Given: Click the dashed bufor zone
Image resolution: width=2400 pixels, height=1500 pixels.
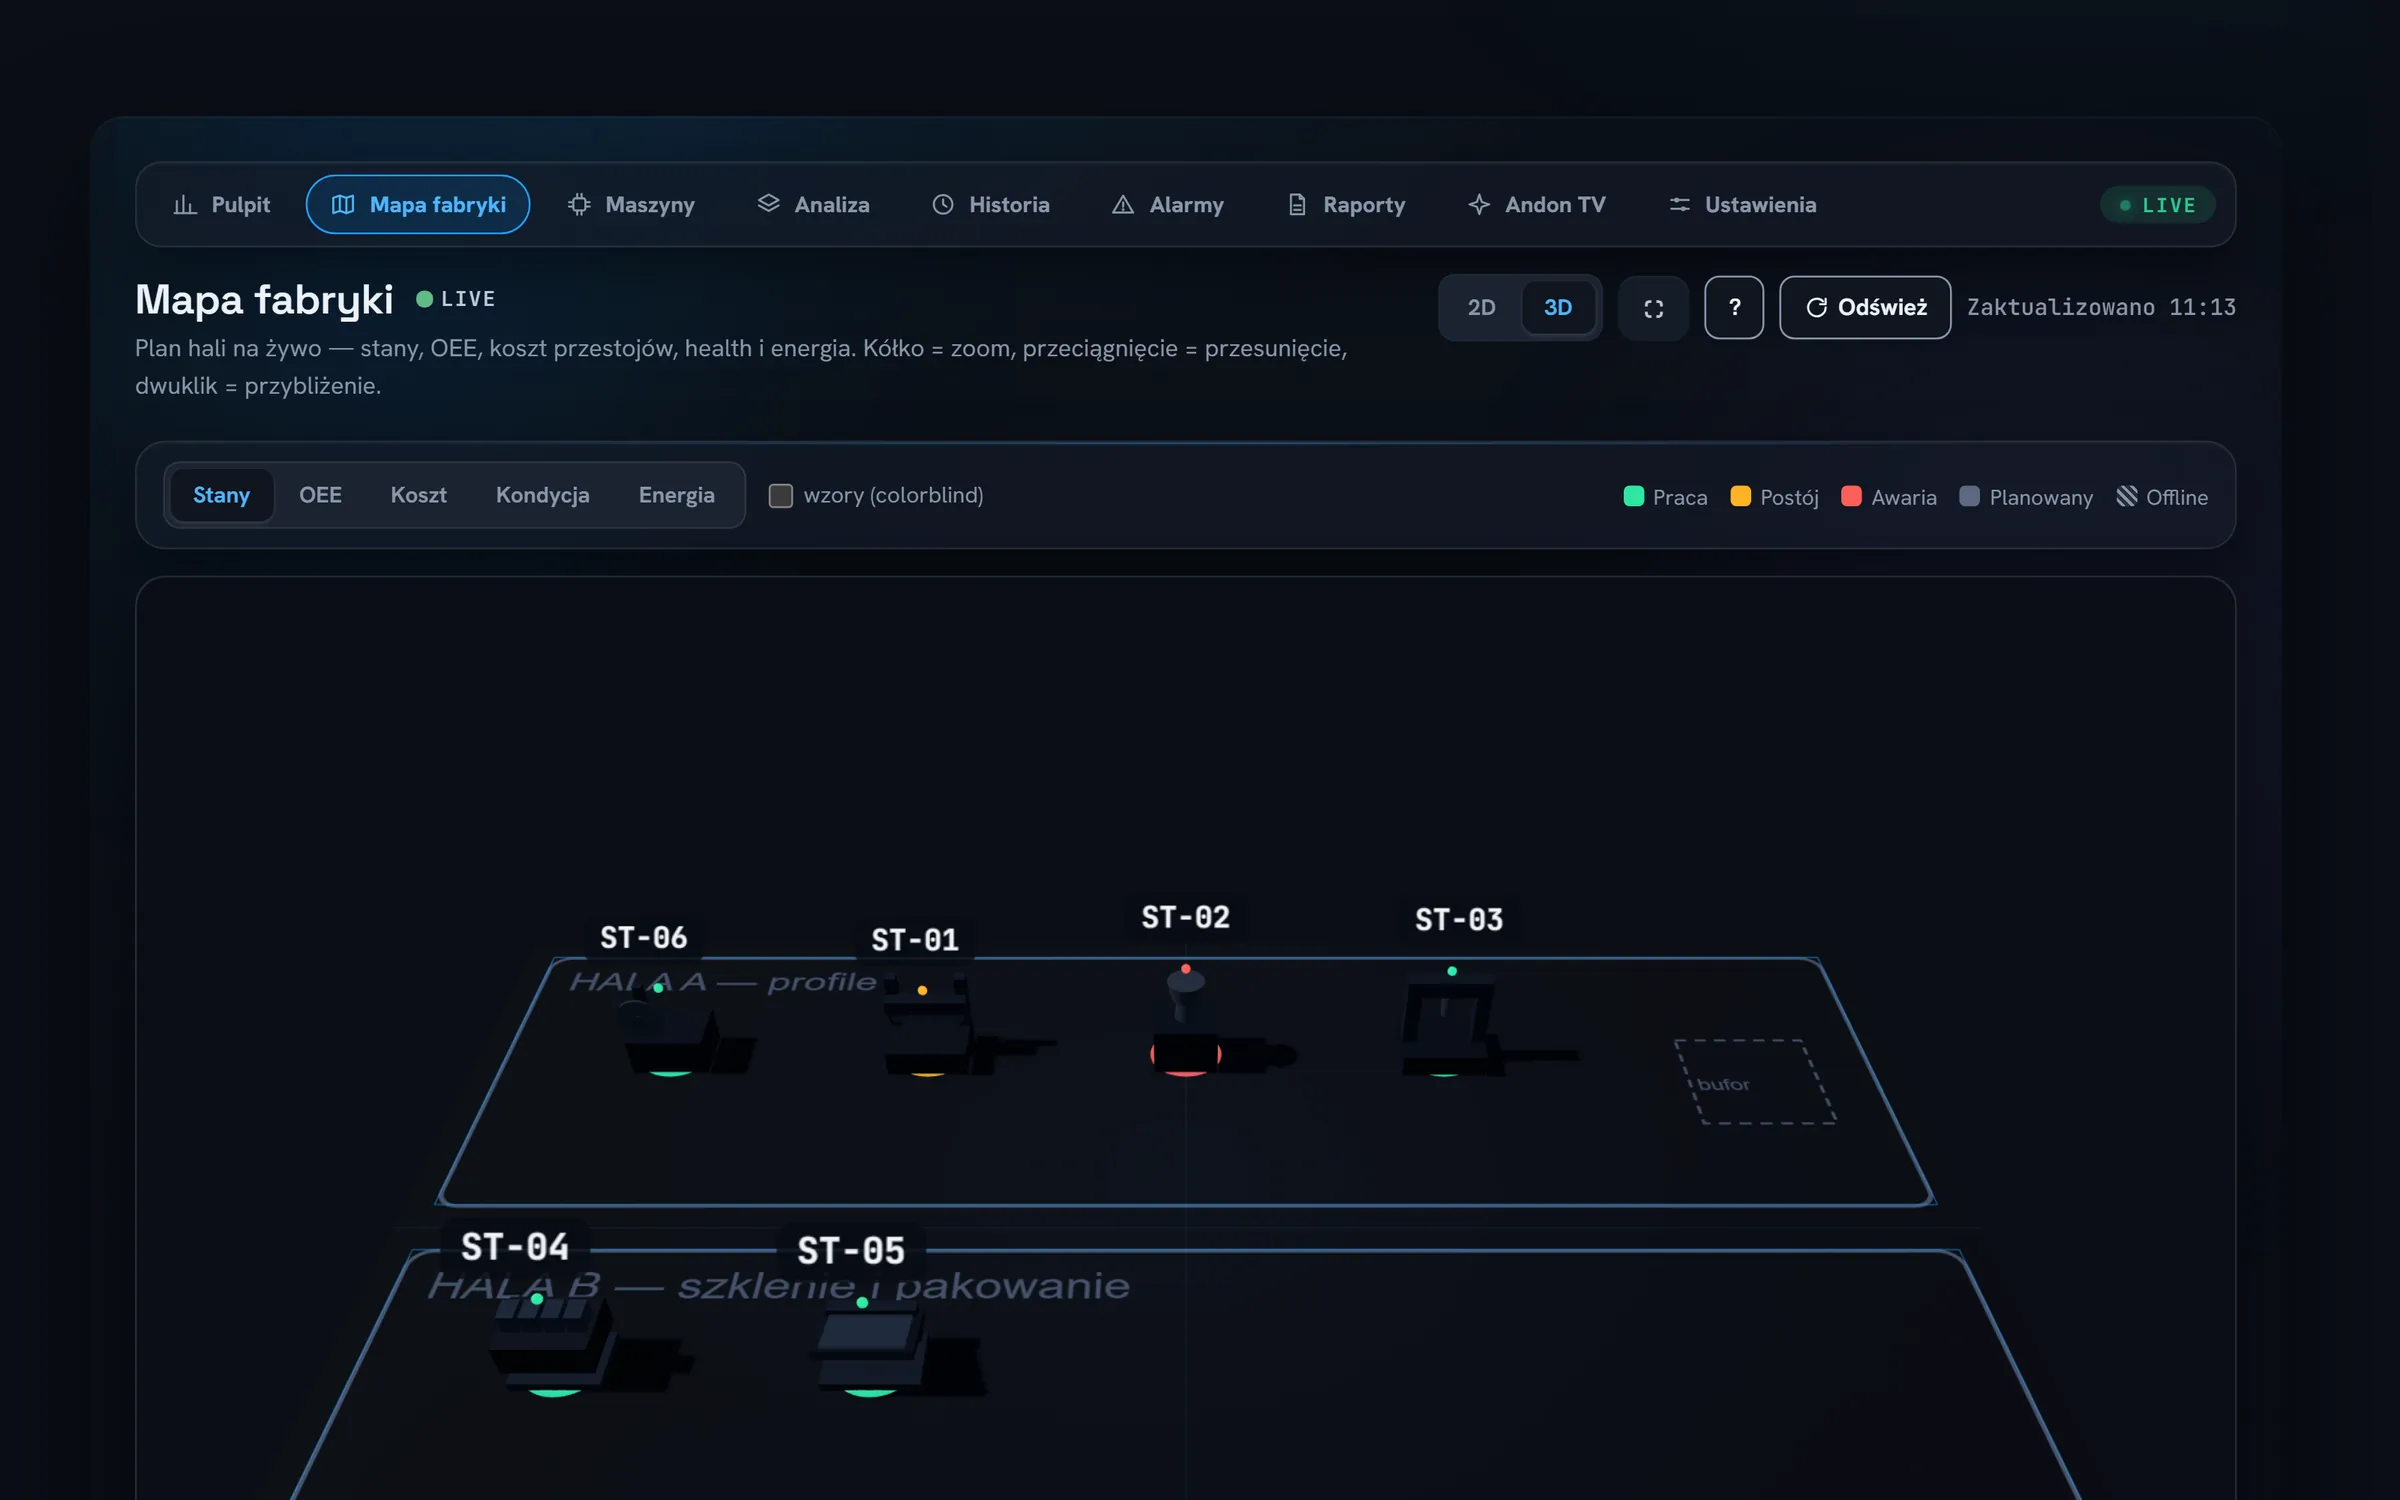Looking at the screenshot, I should coord(1755,1082).
